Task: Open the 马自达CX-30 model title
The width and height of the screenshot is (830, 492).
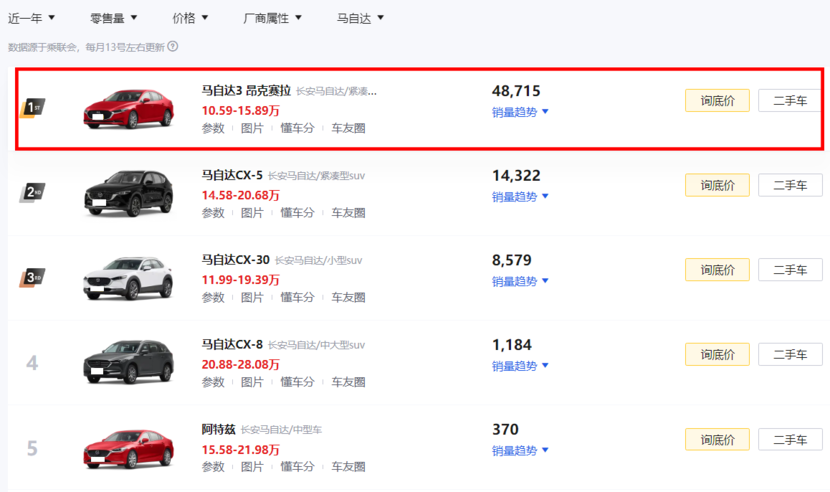Action: [x=236, y=260]
